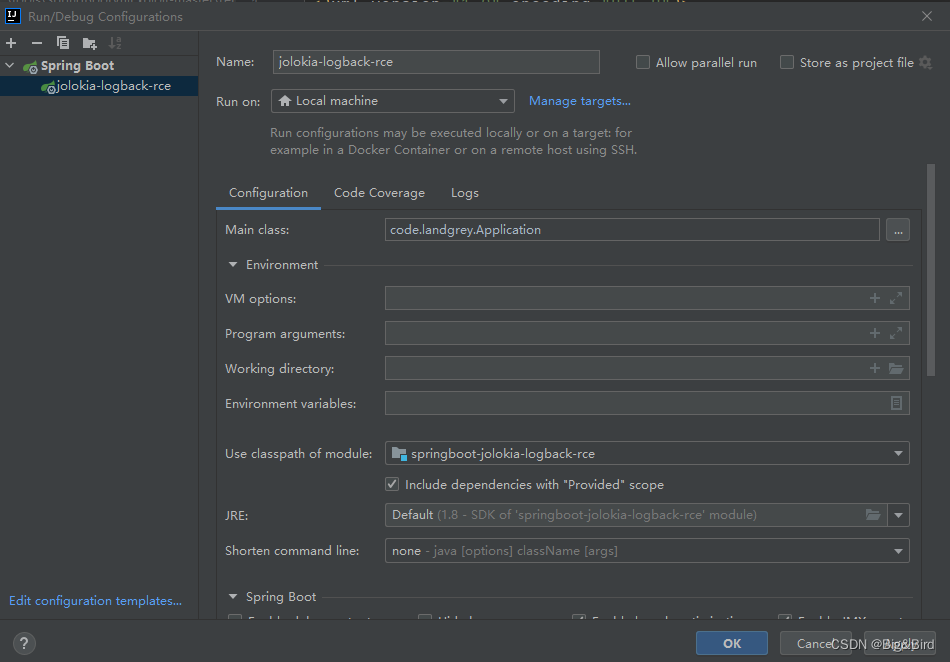Screen dimensions: 950x662
Task: Open Use classpath of module dropdown
Action: (x=647, y=454)
